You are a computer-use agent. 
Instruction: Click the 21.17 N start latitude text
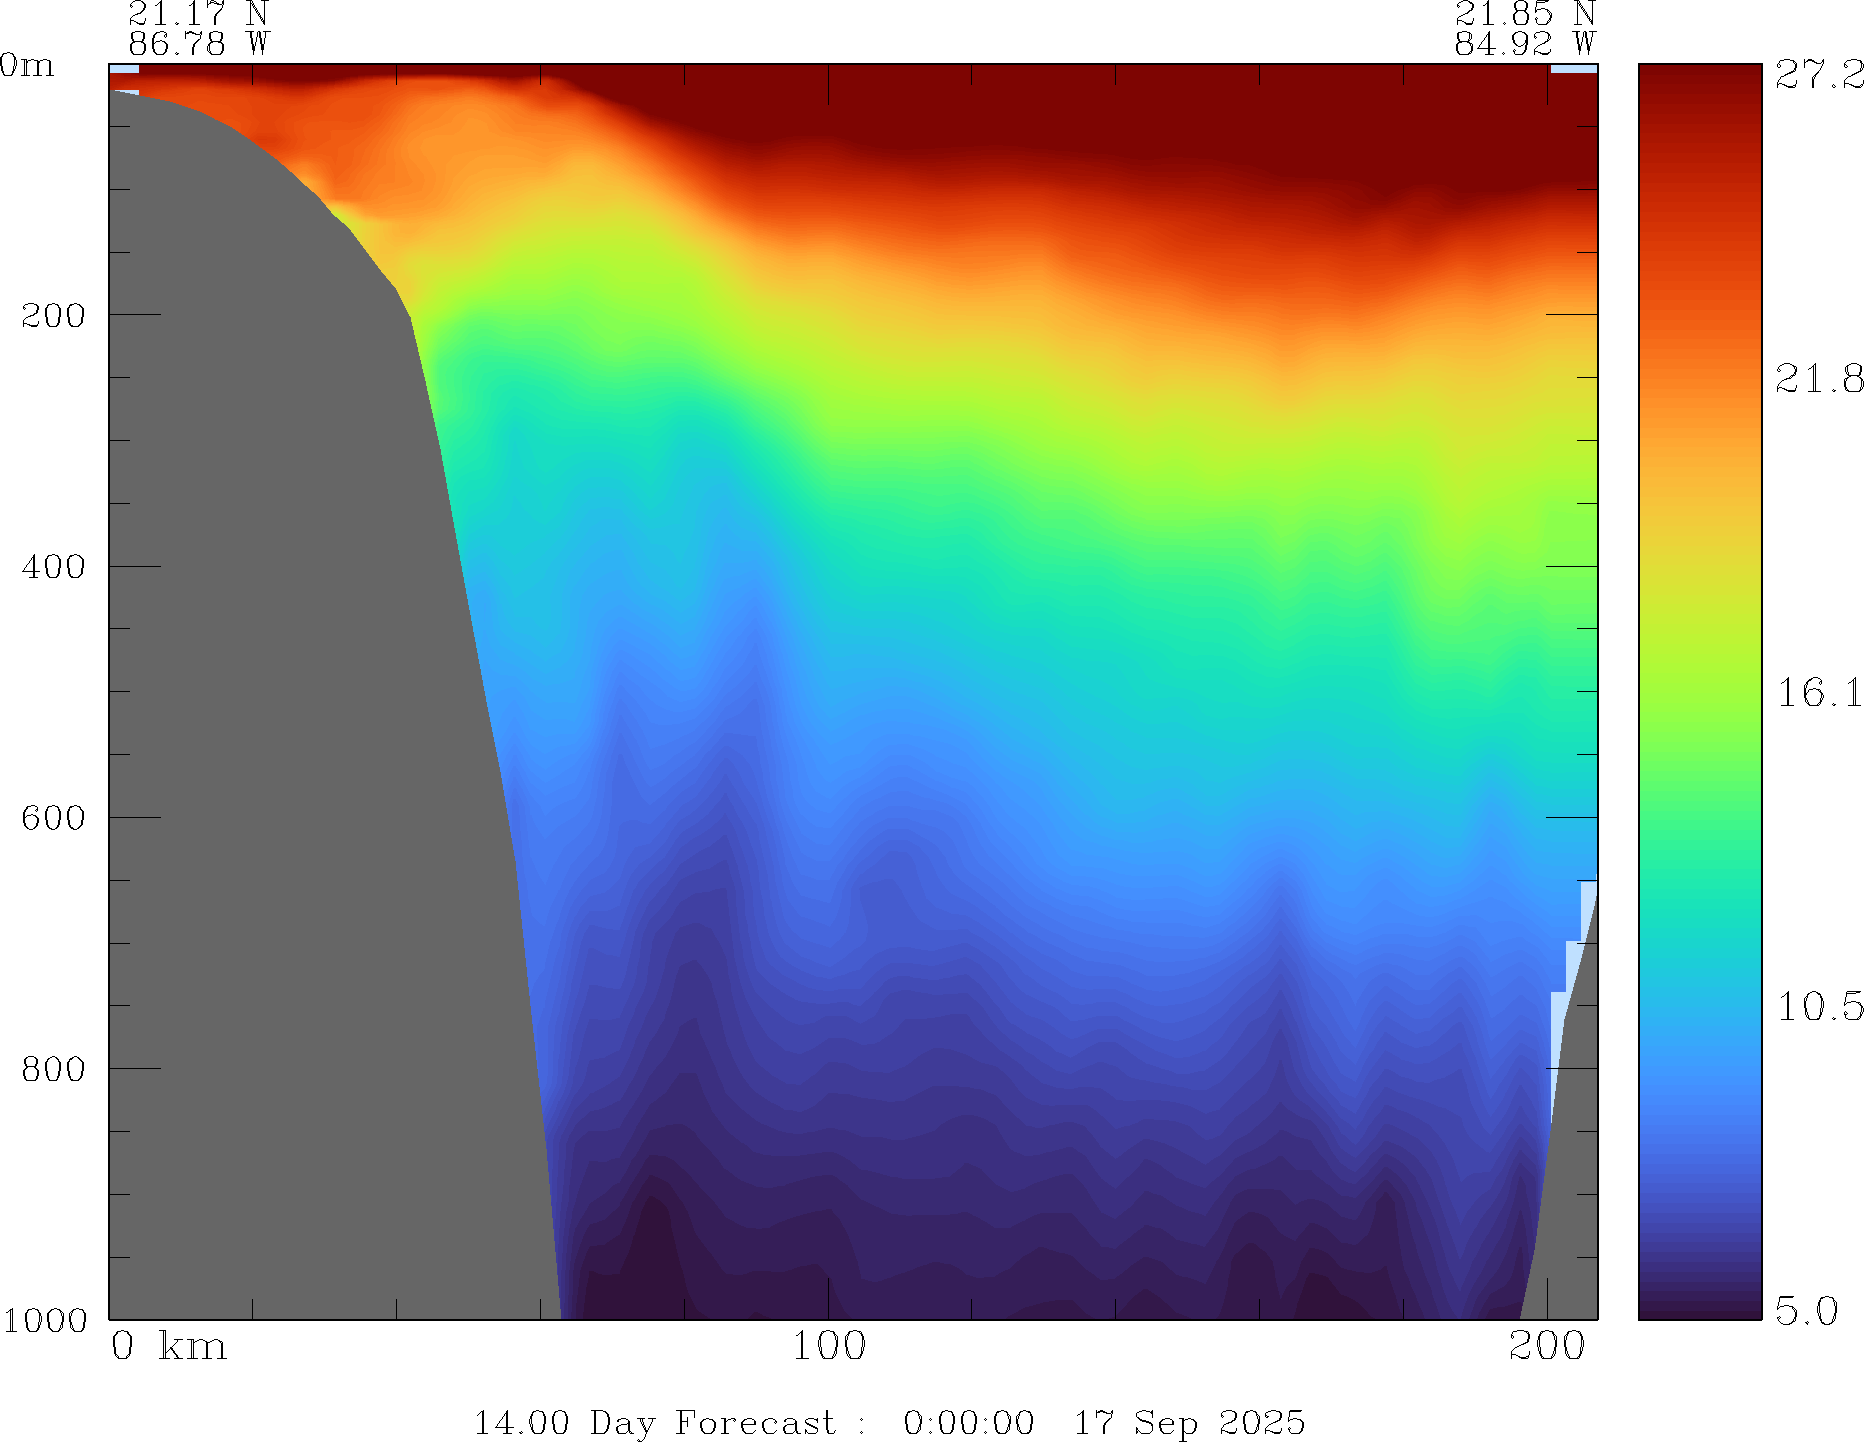point(198,14)
